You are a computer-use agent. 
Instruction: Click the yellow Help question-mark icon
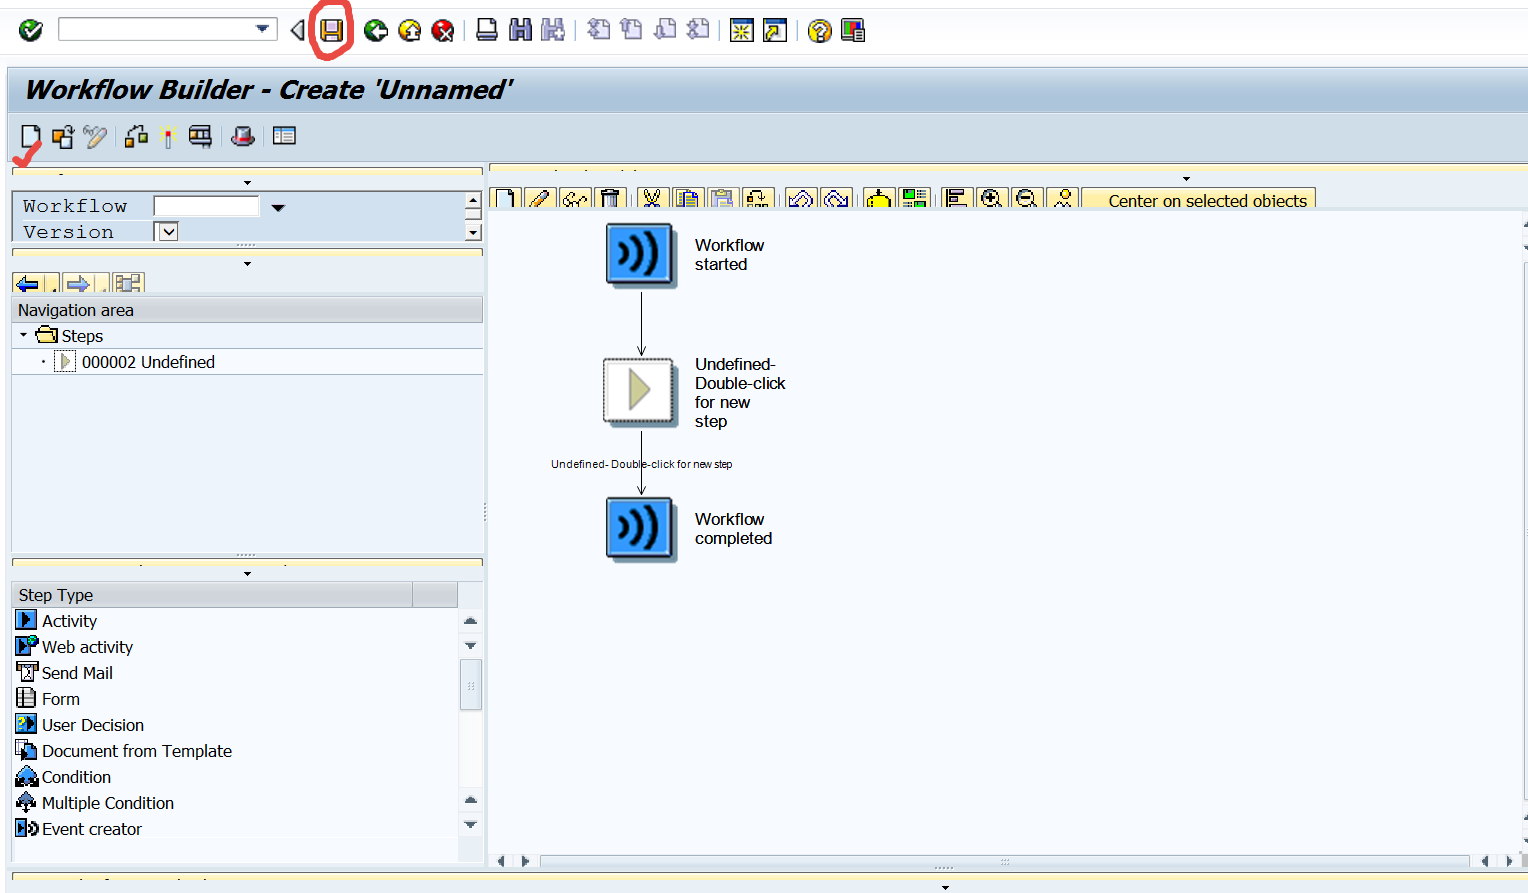click(x=819, y=31)
